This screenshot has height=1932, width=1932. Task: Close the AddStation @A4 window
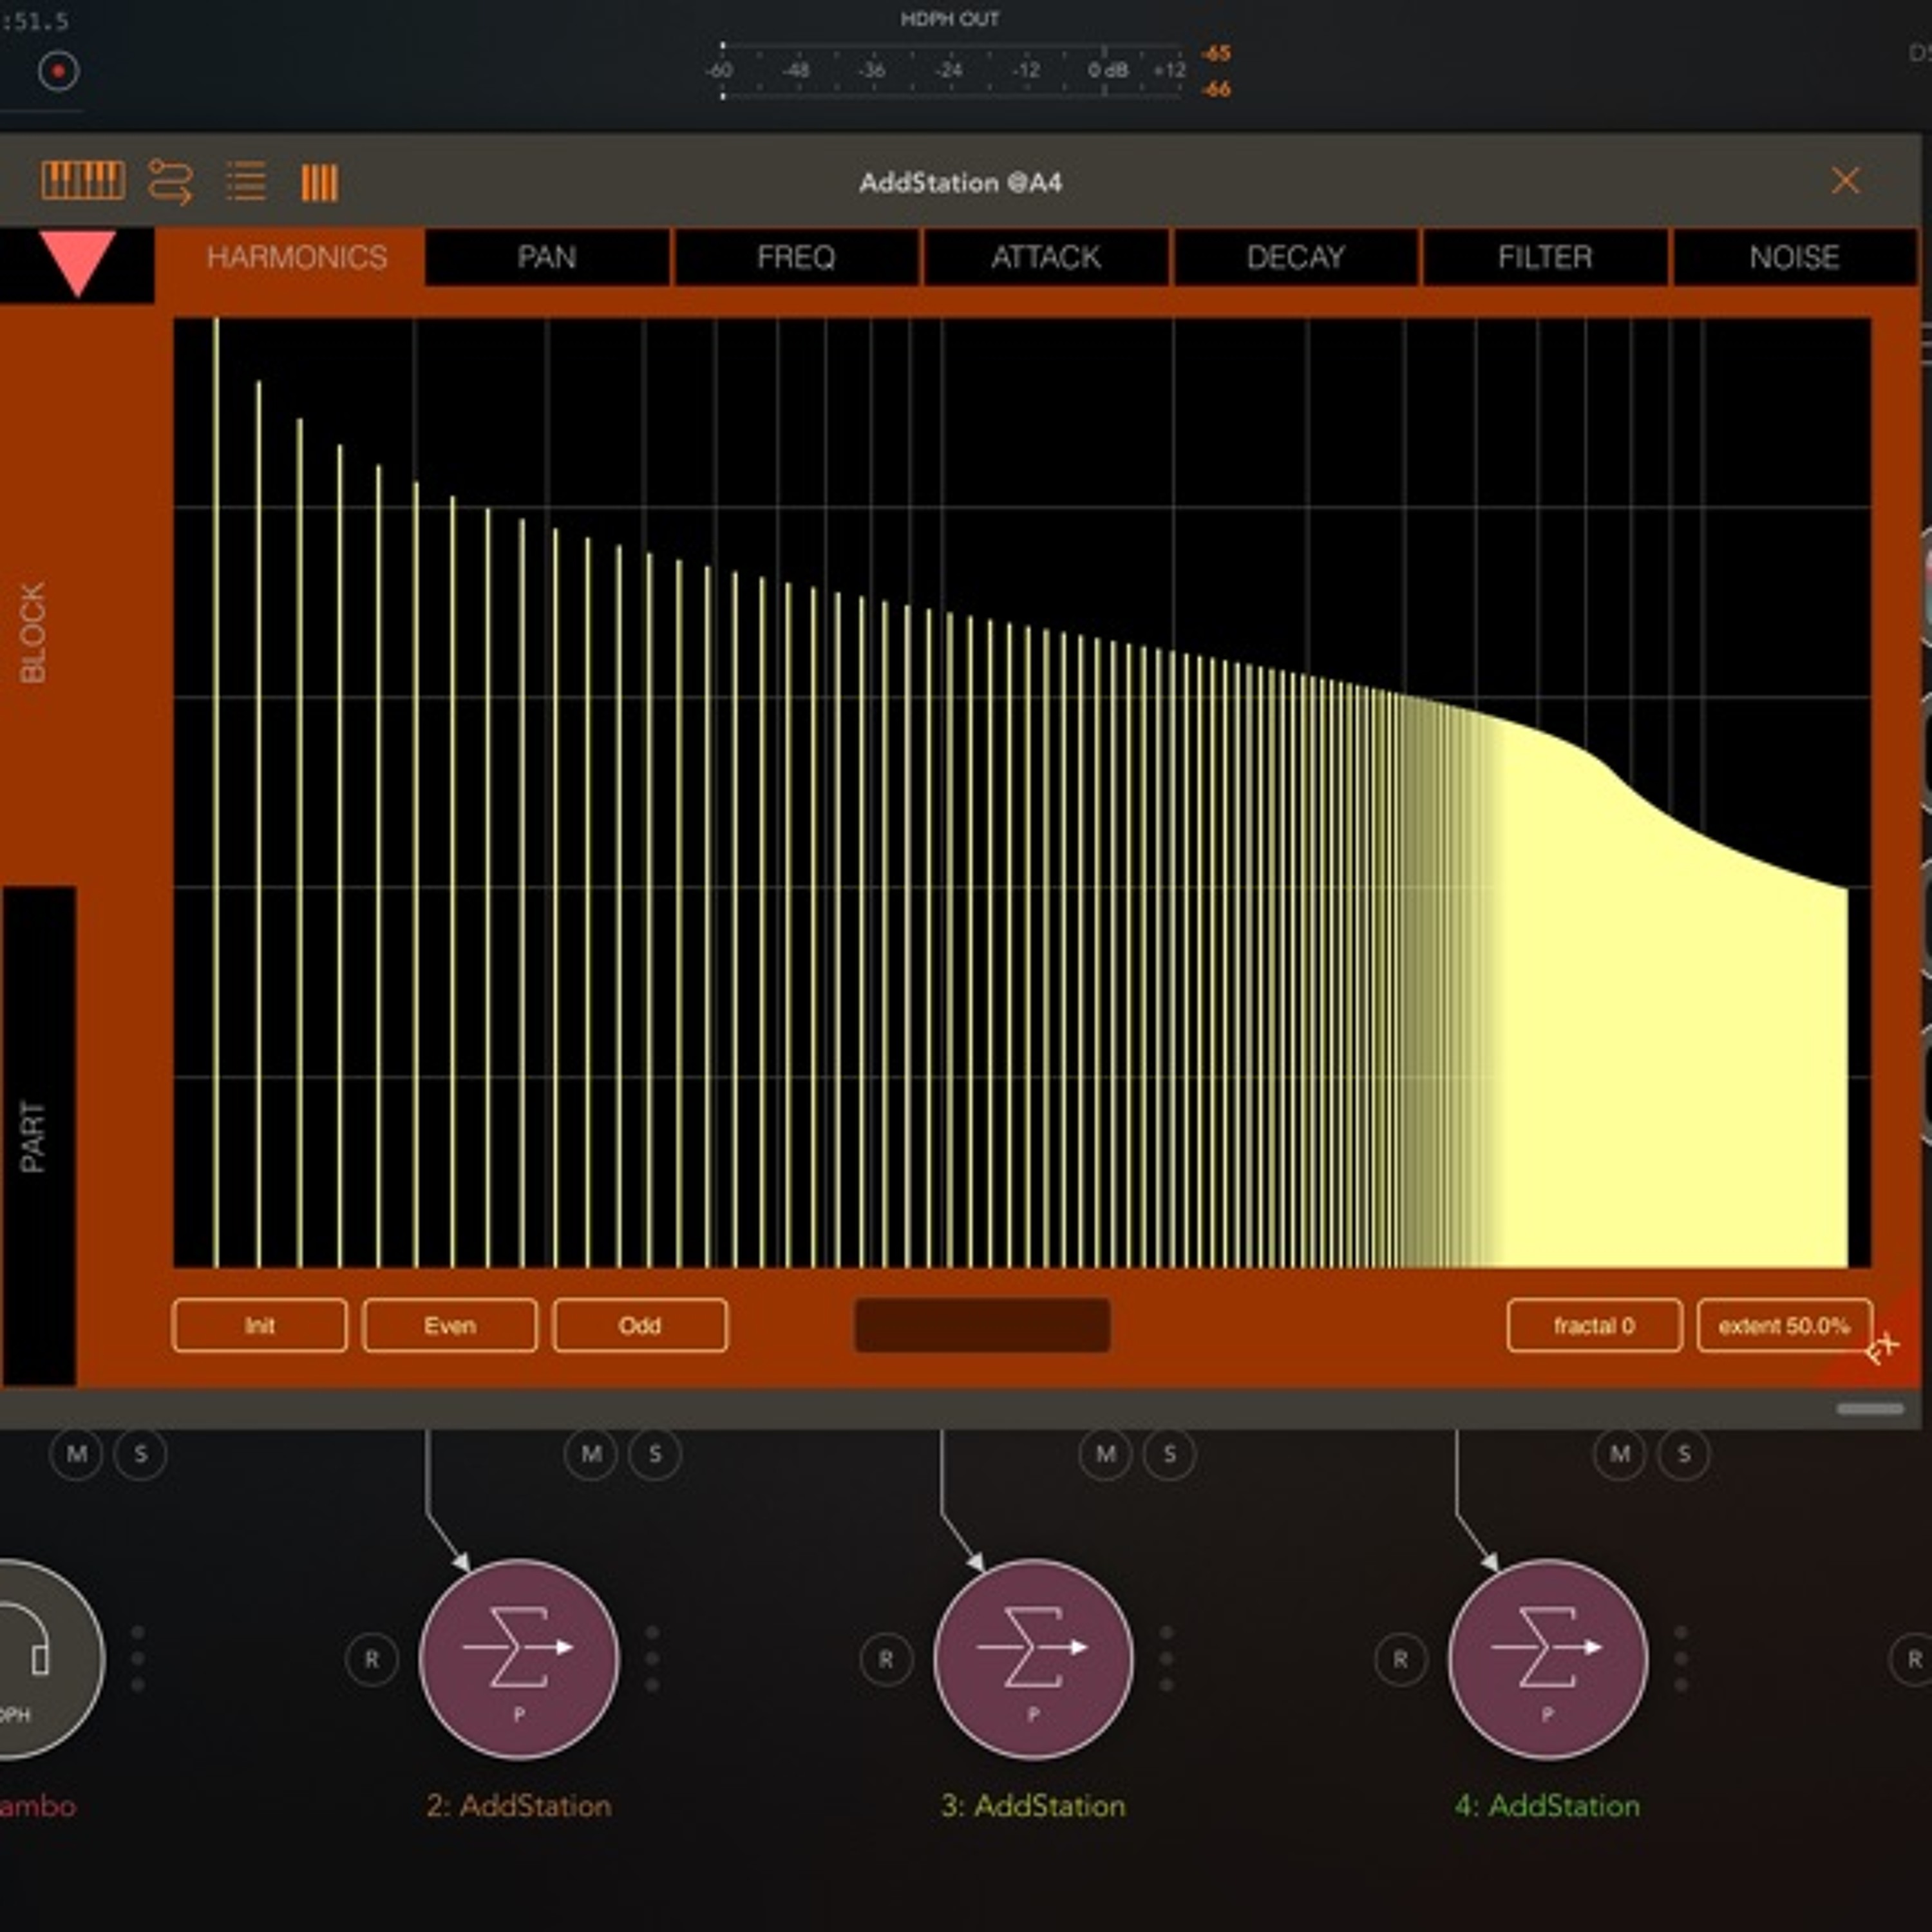(1845, 181)
